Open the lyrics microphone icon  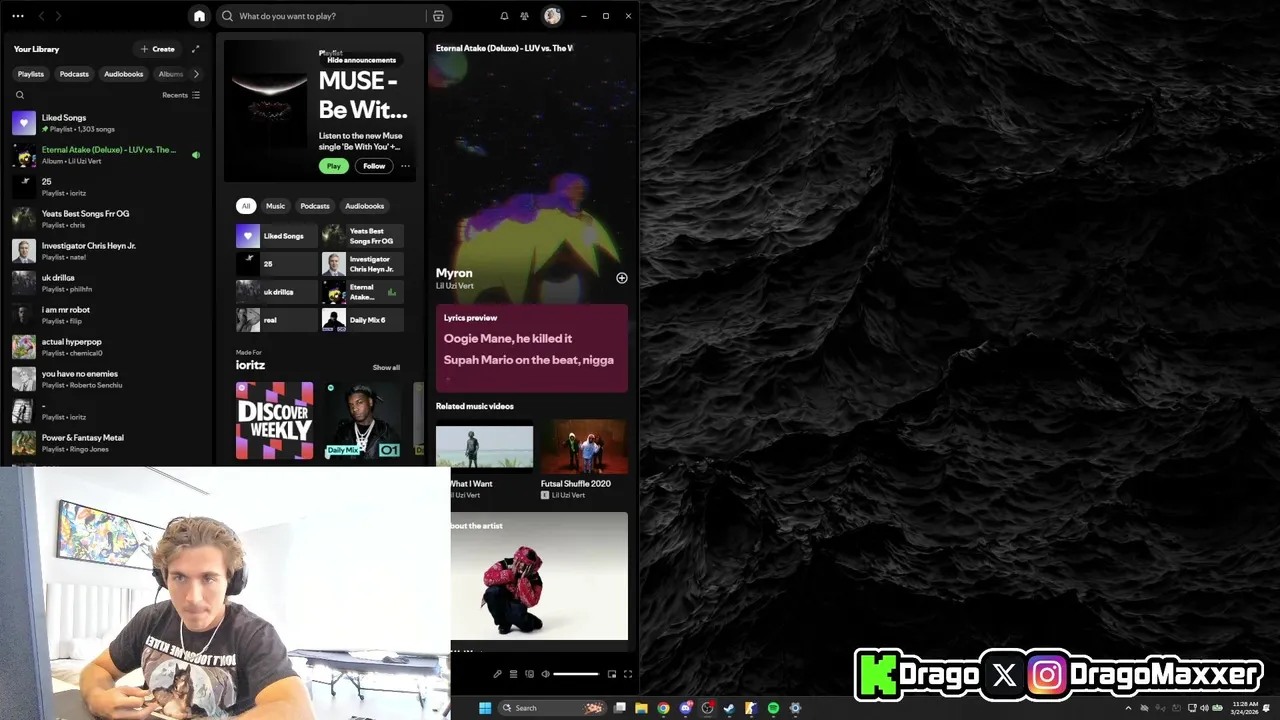[x=497, y=674]
